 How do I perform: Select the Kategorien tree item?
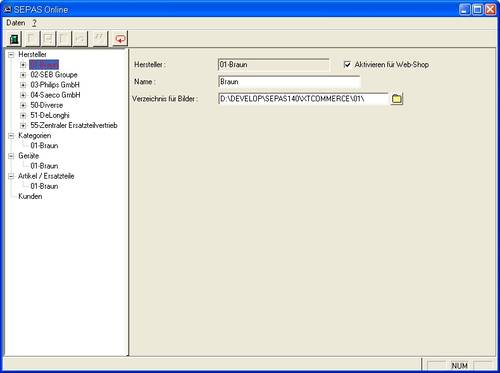pos(35,136)
